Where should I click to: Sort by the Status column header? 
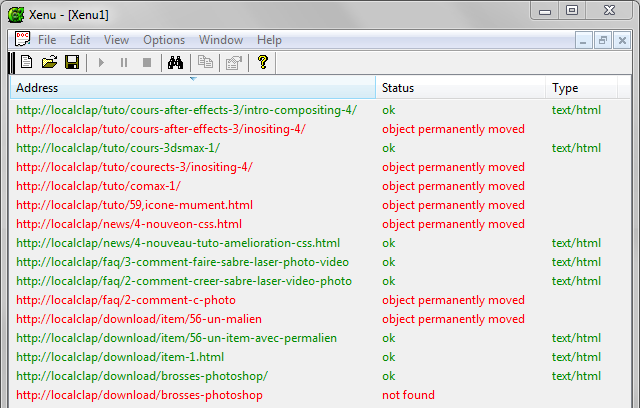[x=460, y=88]
